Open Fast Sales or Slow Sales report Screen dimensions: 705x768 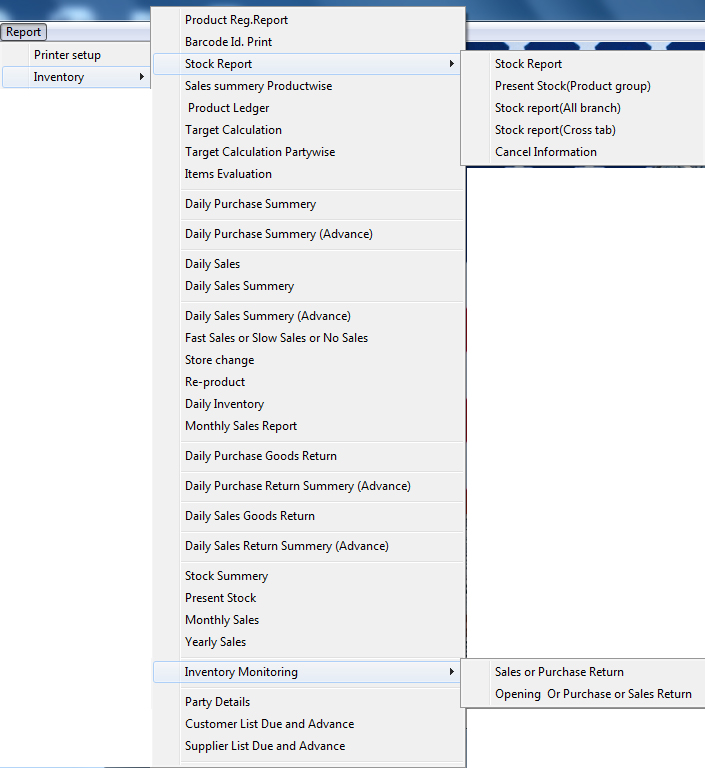276,338
